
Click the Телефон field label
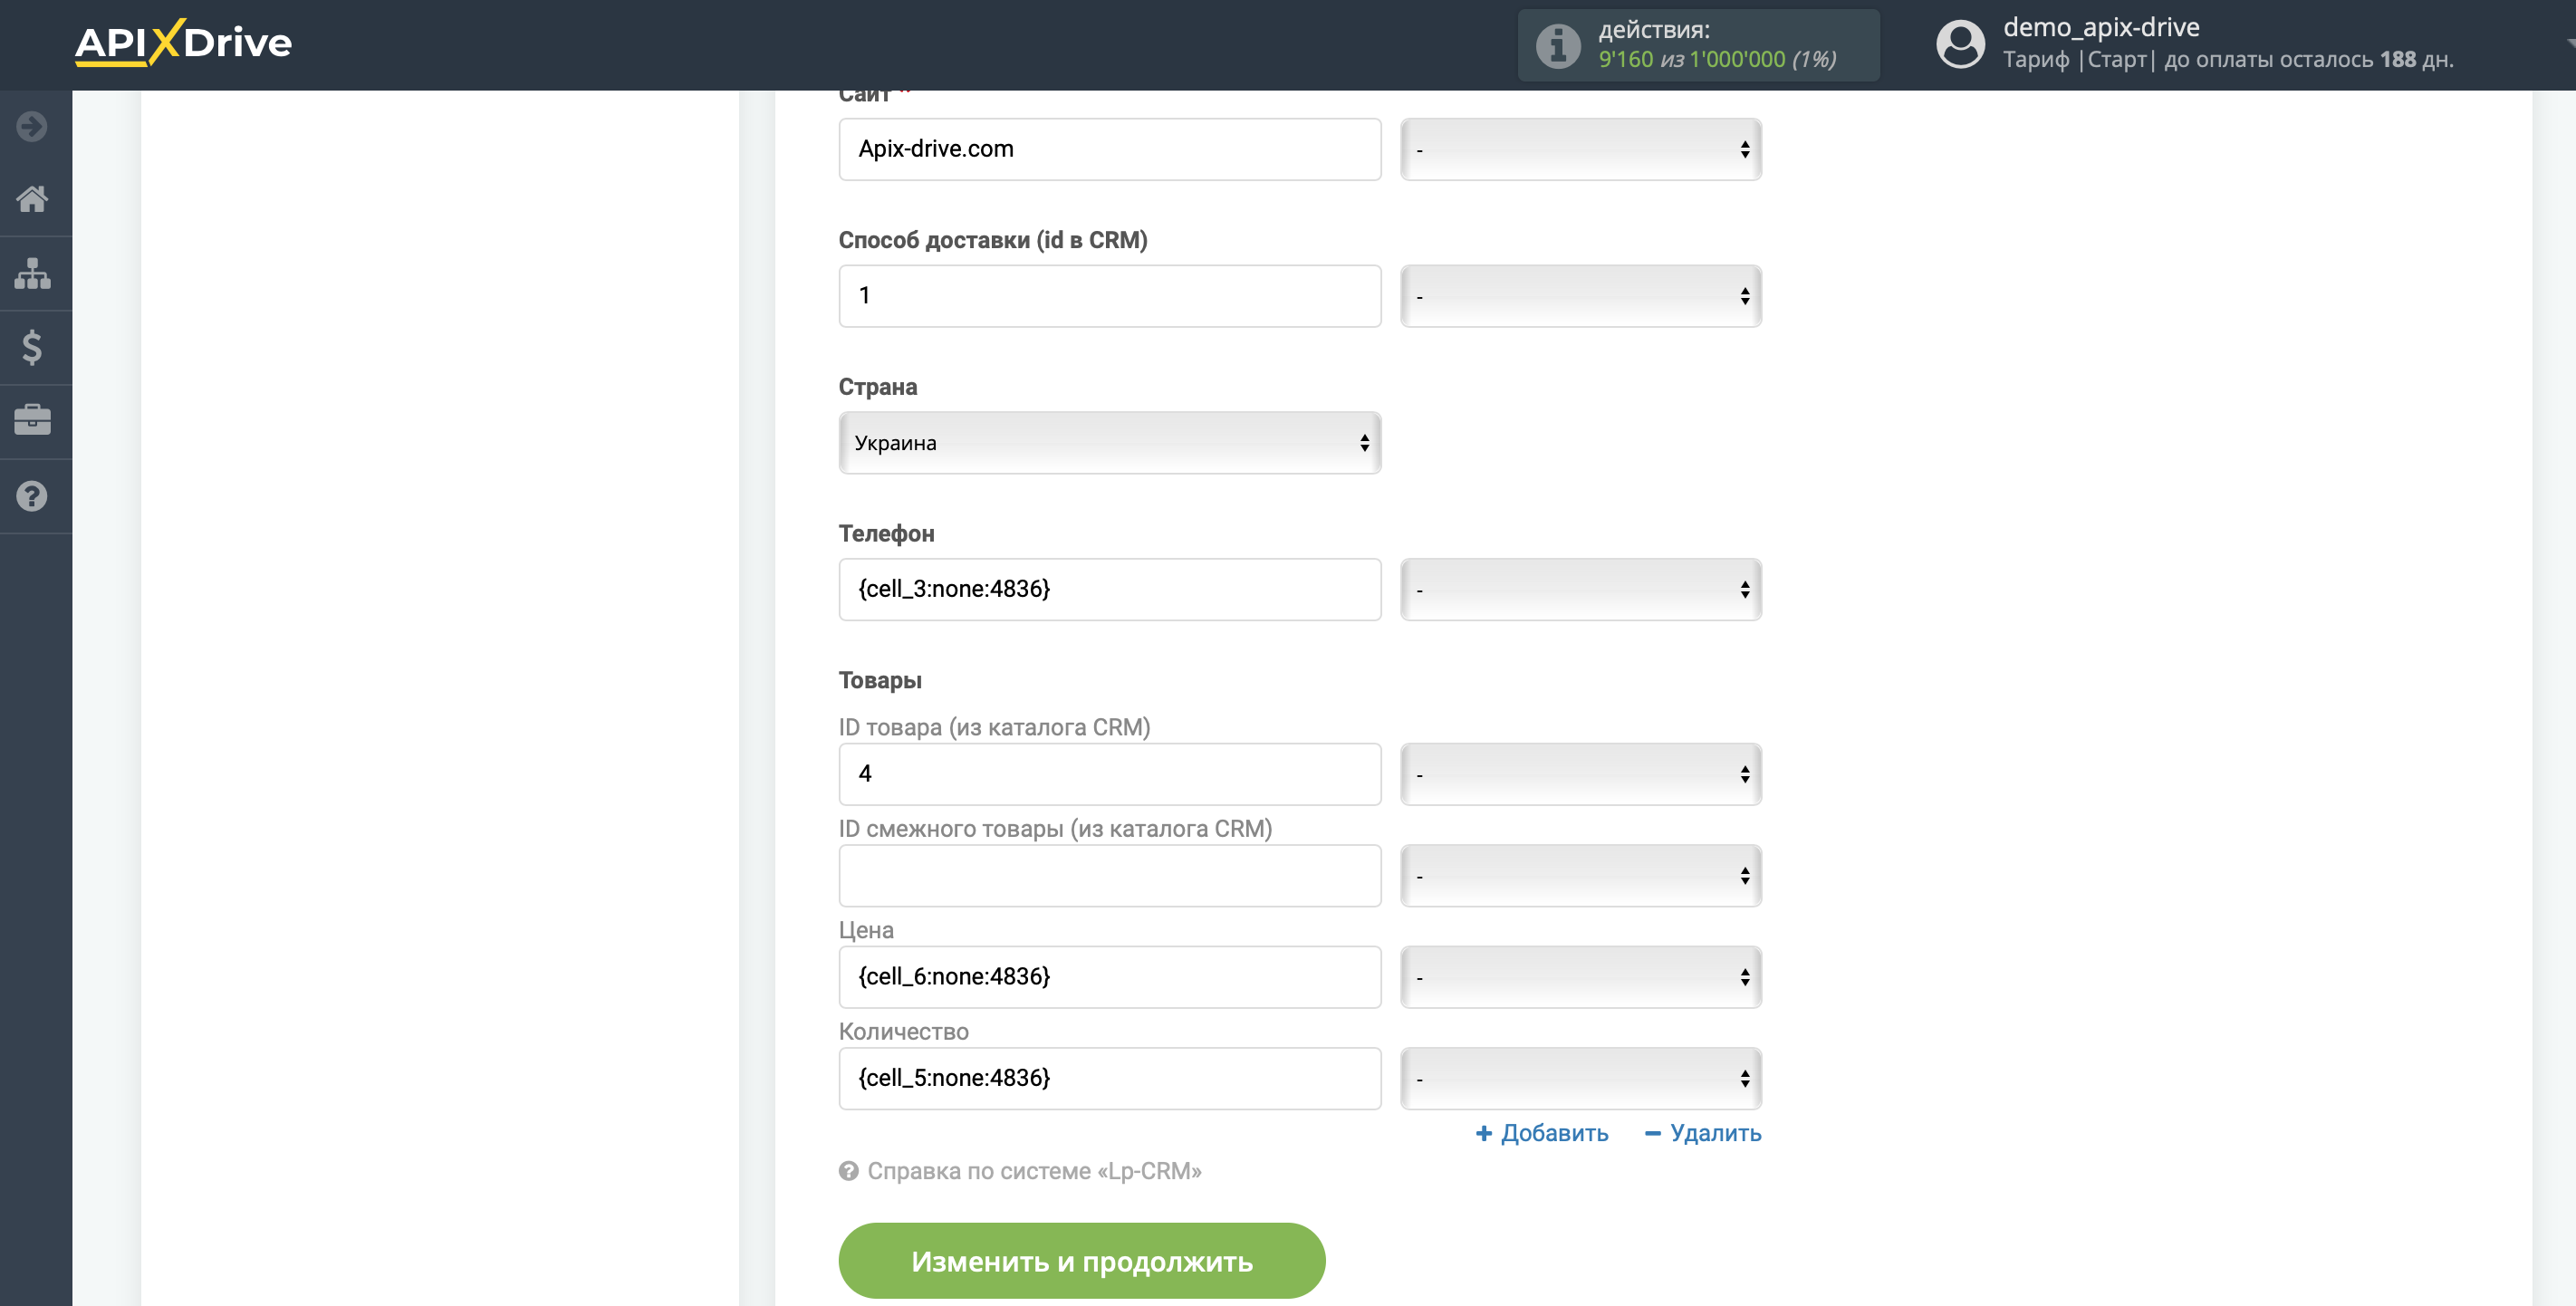887,534
